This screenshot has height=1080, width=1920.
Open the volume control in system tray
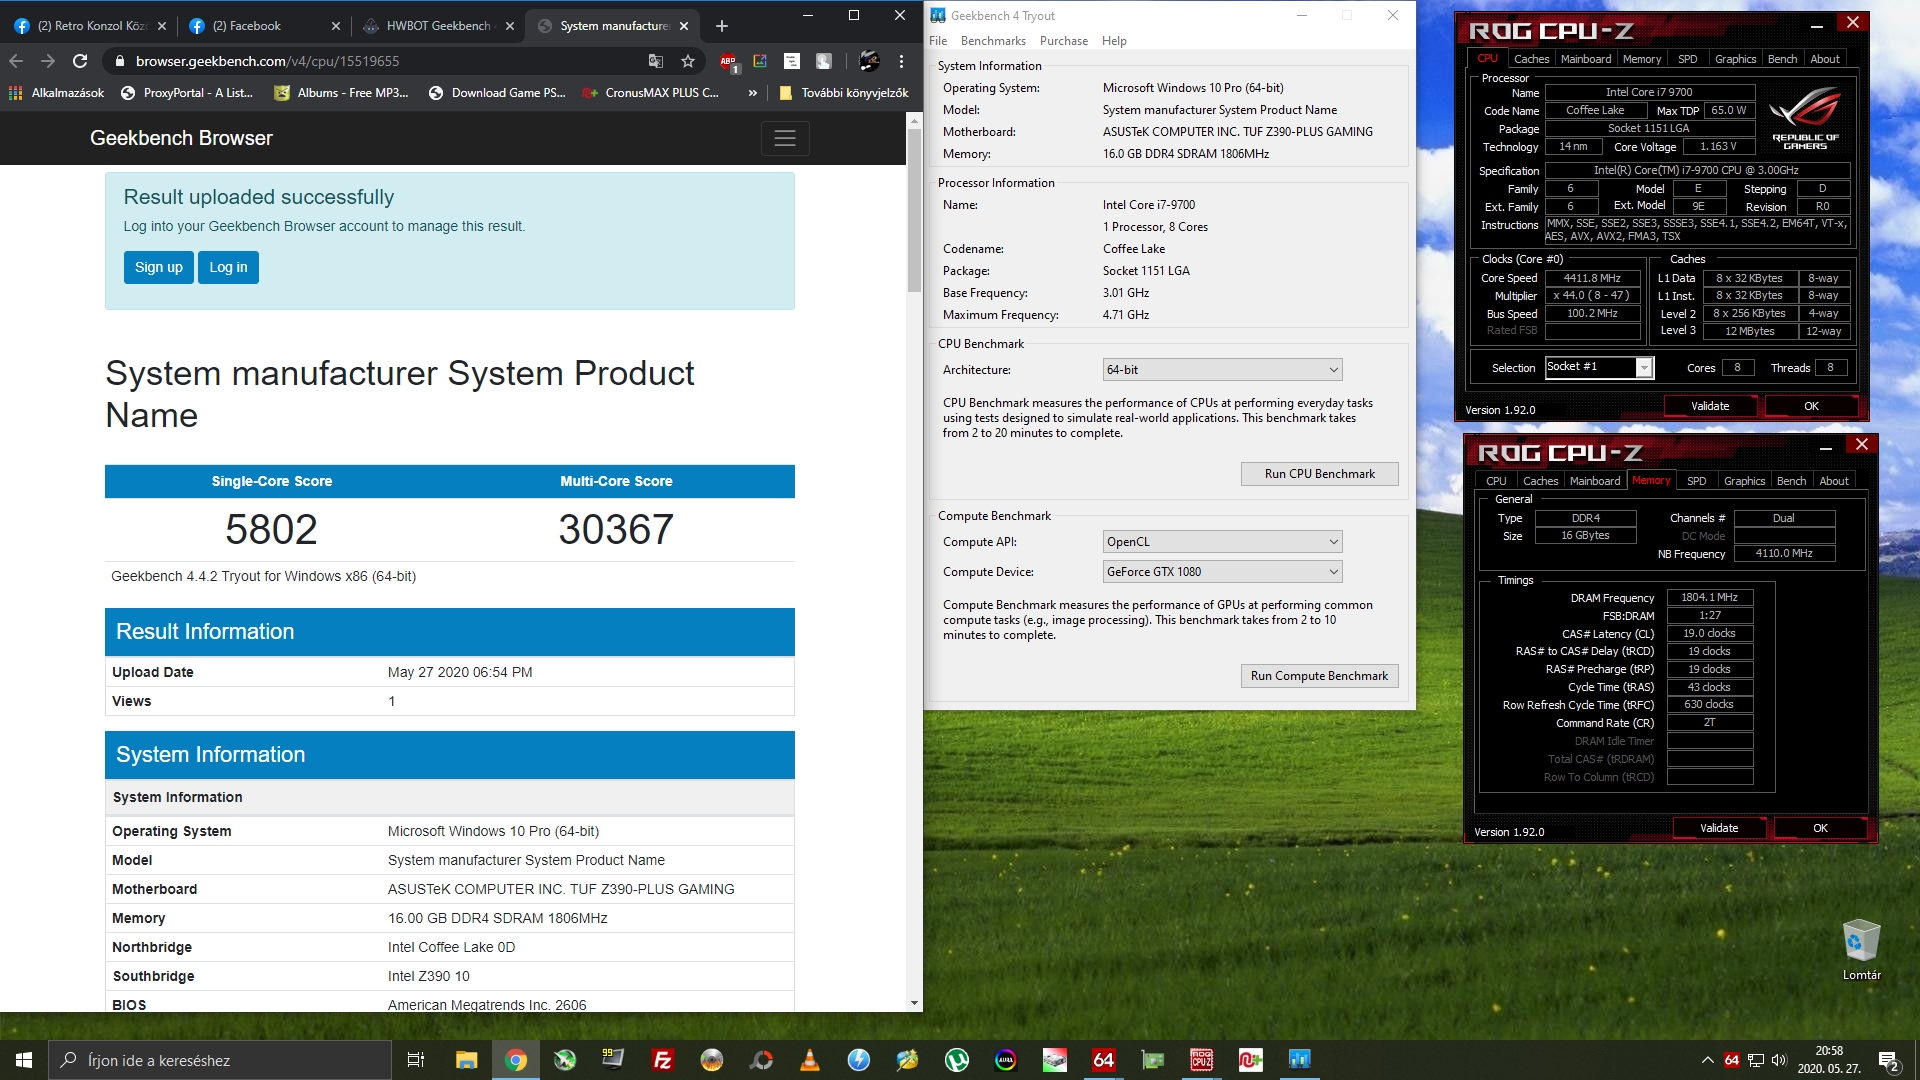[x=1779, y=1060]
